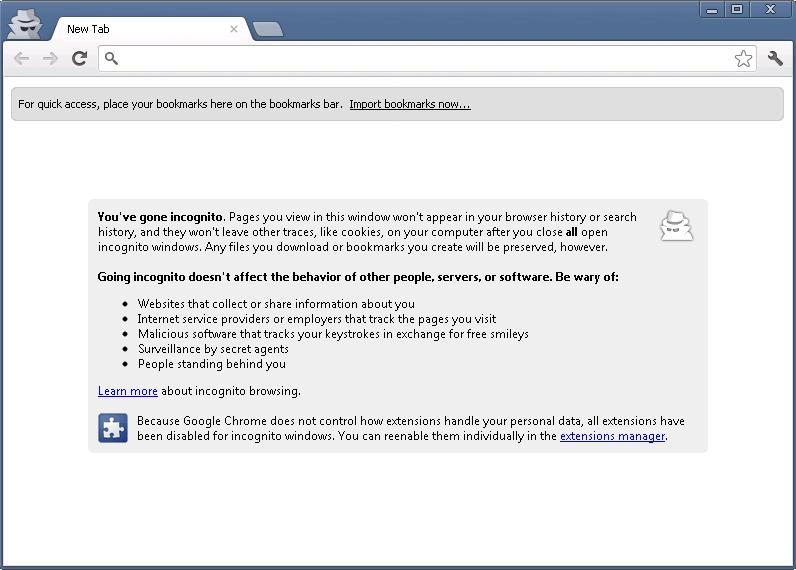
Task: Click the search magnifier in address bar
Action: tap(111, 58)
